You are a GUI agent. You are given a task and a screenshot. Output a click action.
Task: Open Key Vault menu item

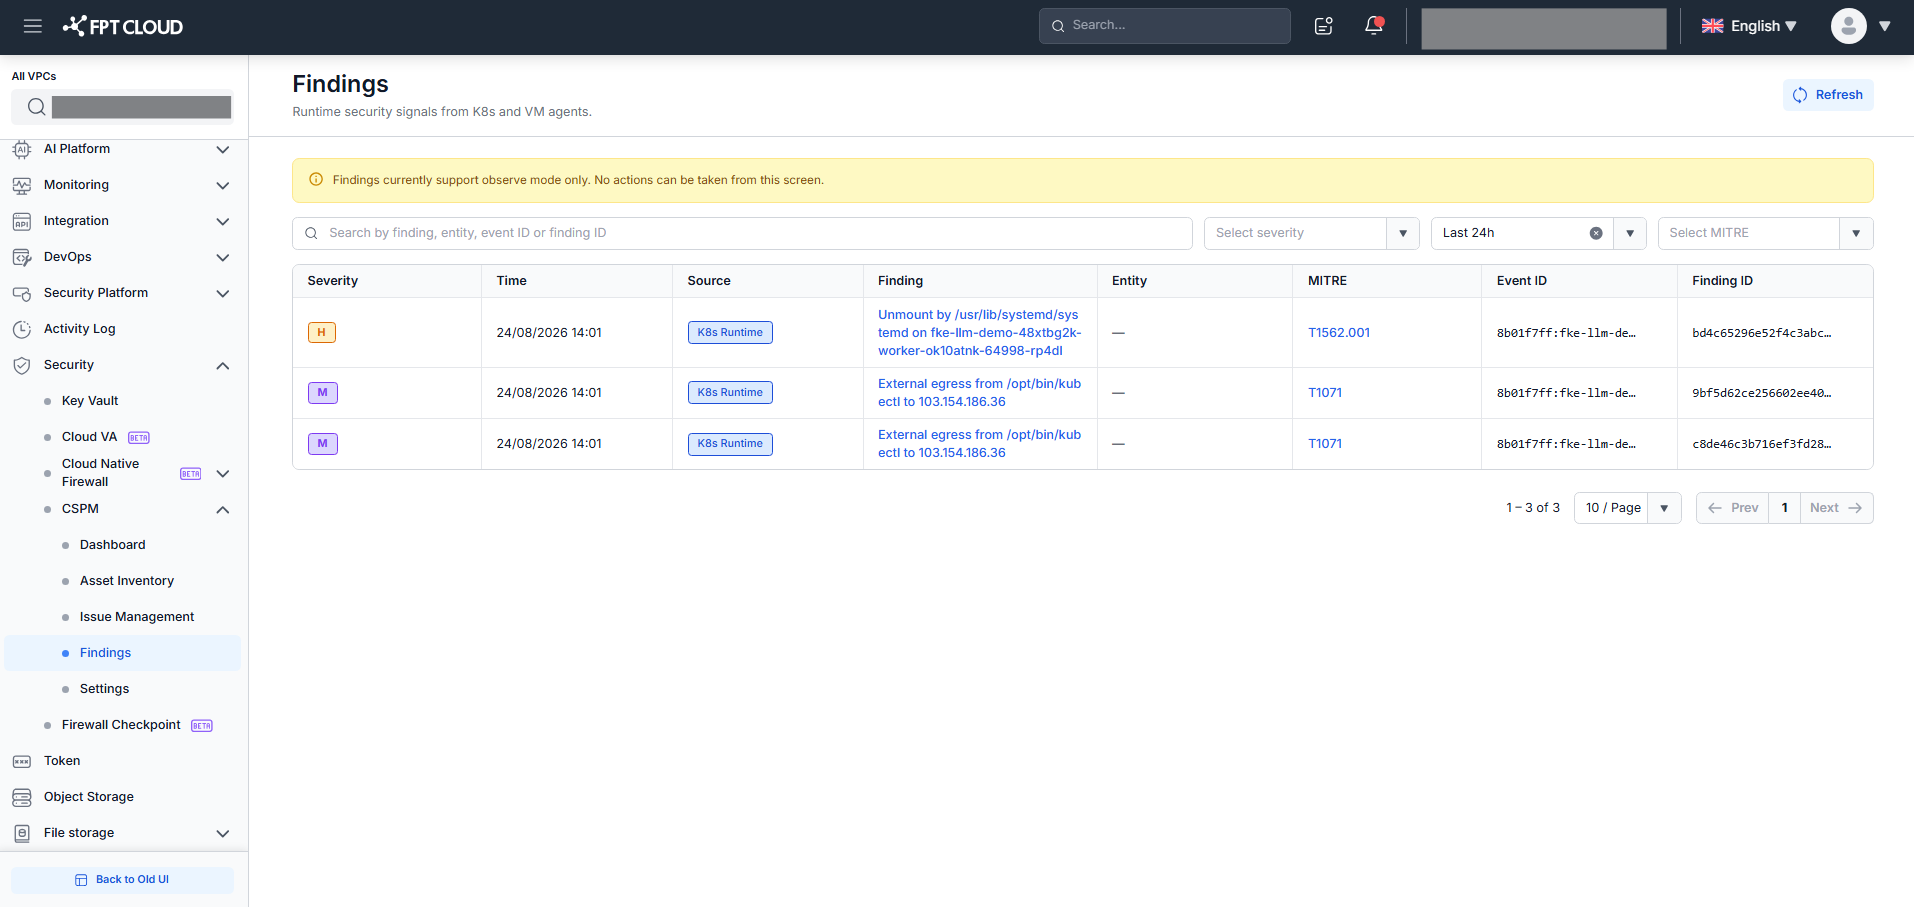click(x=90, y=401)
